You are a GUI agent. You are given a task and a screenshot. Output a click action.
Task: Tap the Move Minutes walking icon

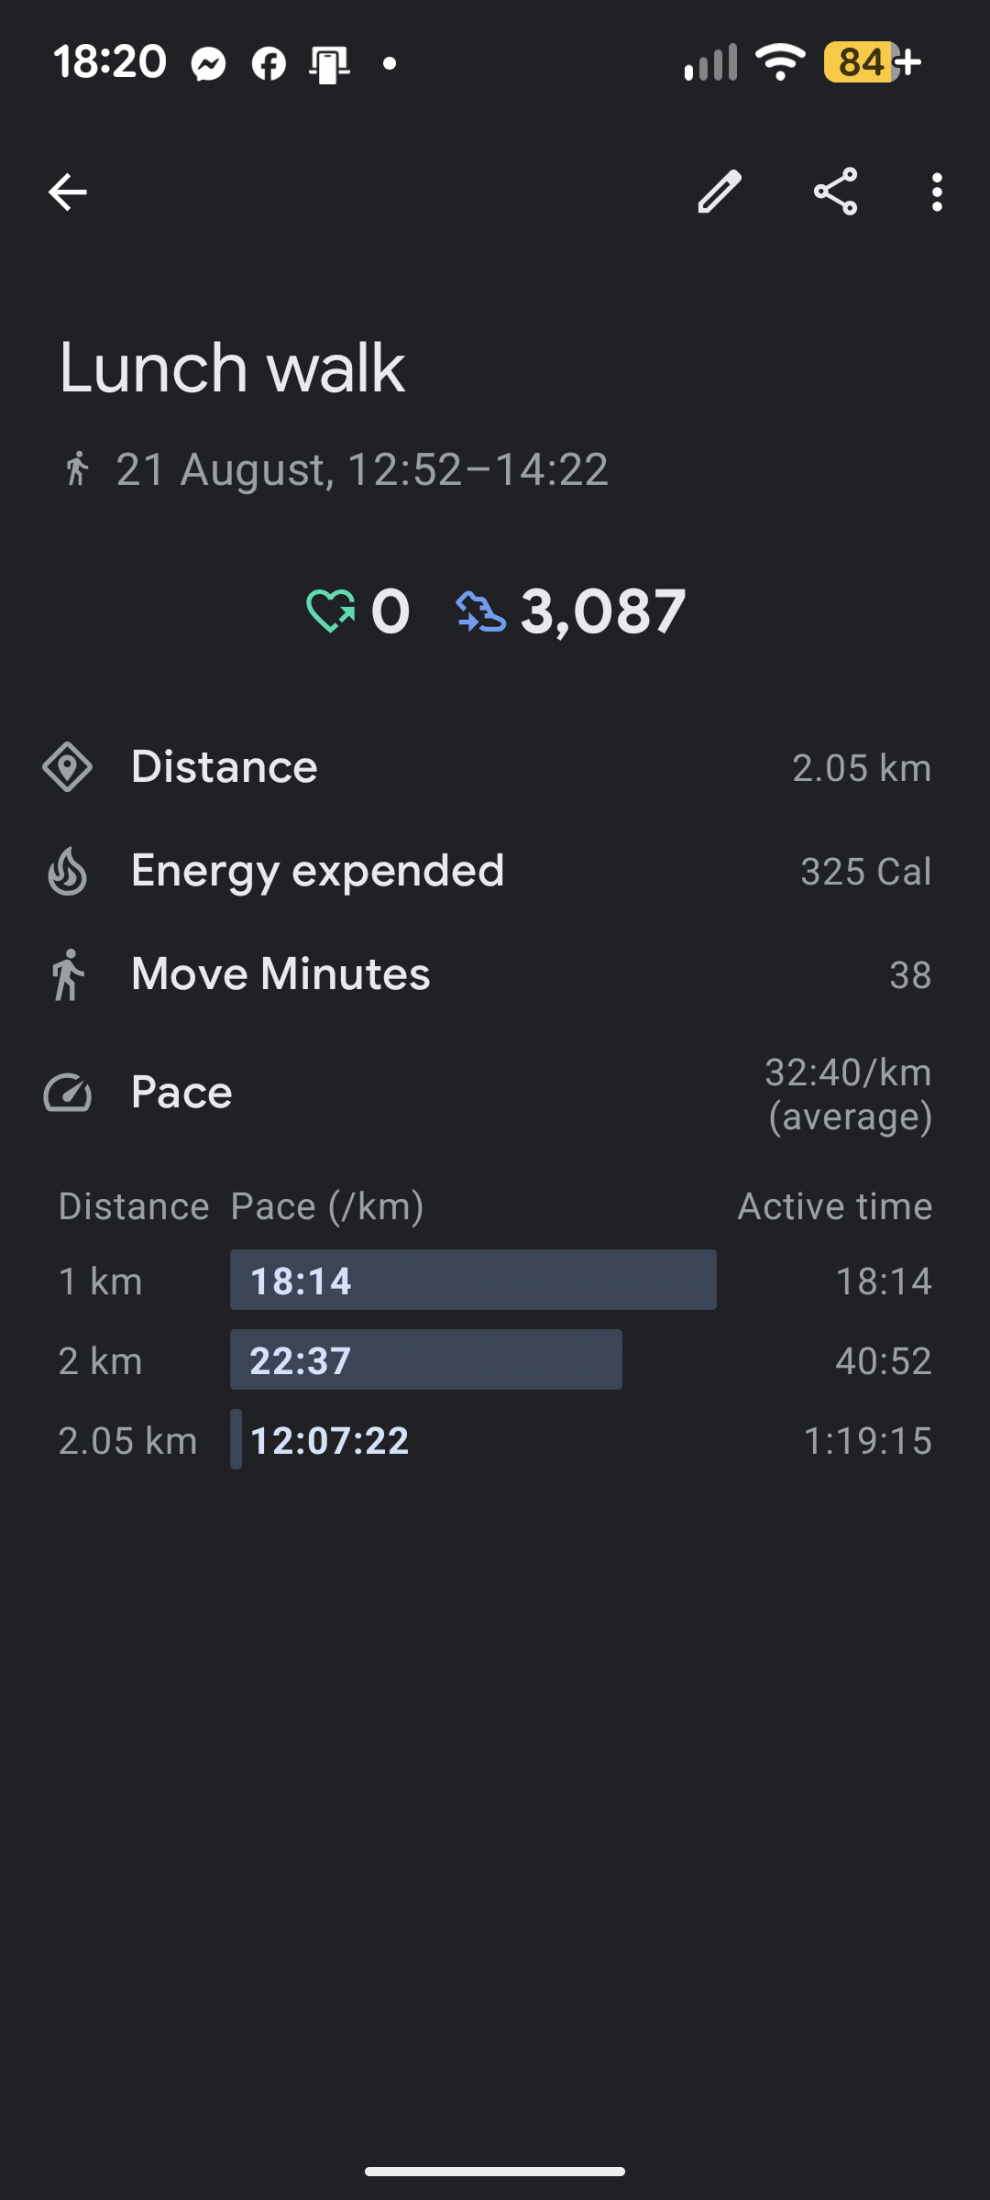click(67, 975)
